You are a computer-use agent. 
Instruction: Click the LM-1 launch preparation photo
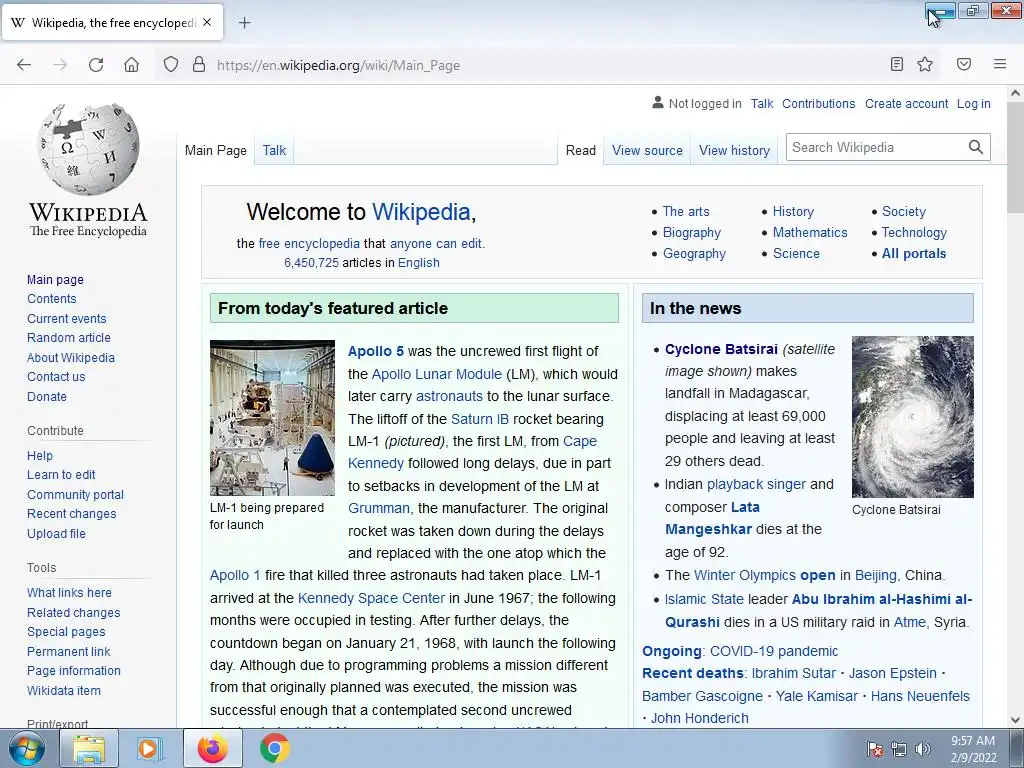(272, 417)
